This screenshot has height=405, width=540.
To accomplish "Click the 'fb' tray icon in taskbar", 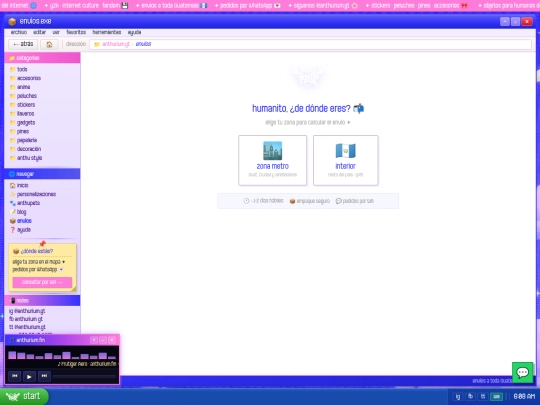I will click(x=470, y=396).
